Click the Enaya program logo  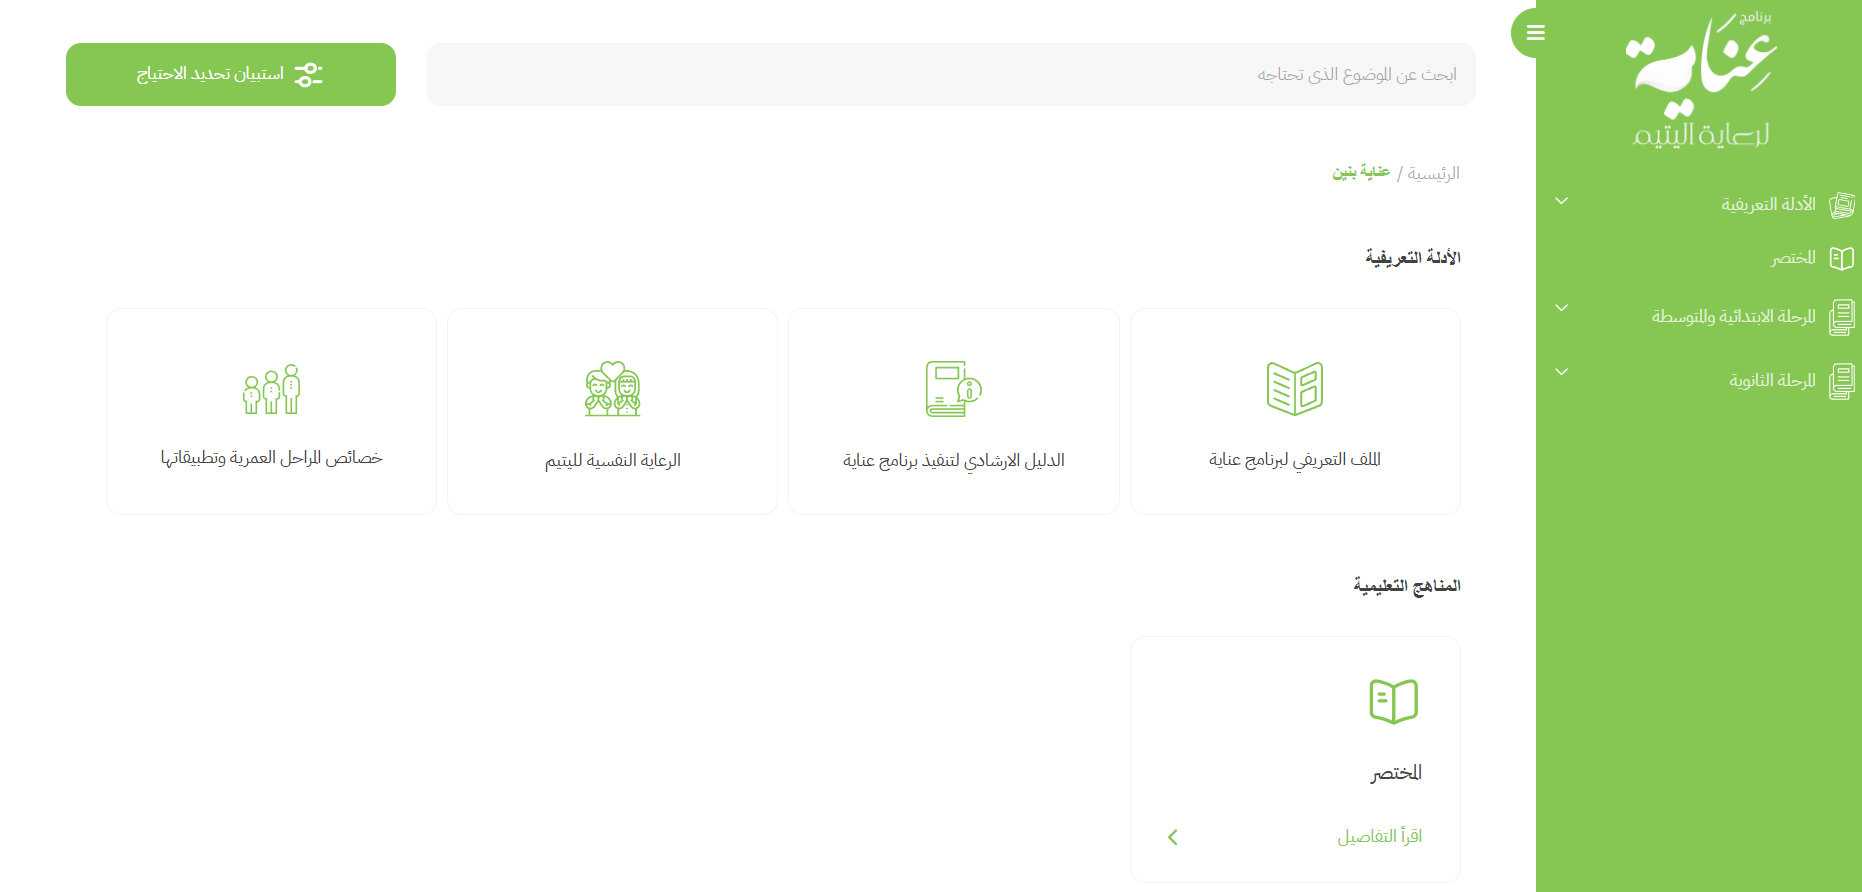pyautogui.click(x=1700, y=80)
